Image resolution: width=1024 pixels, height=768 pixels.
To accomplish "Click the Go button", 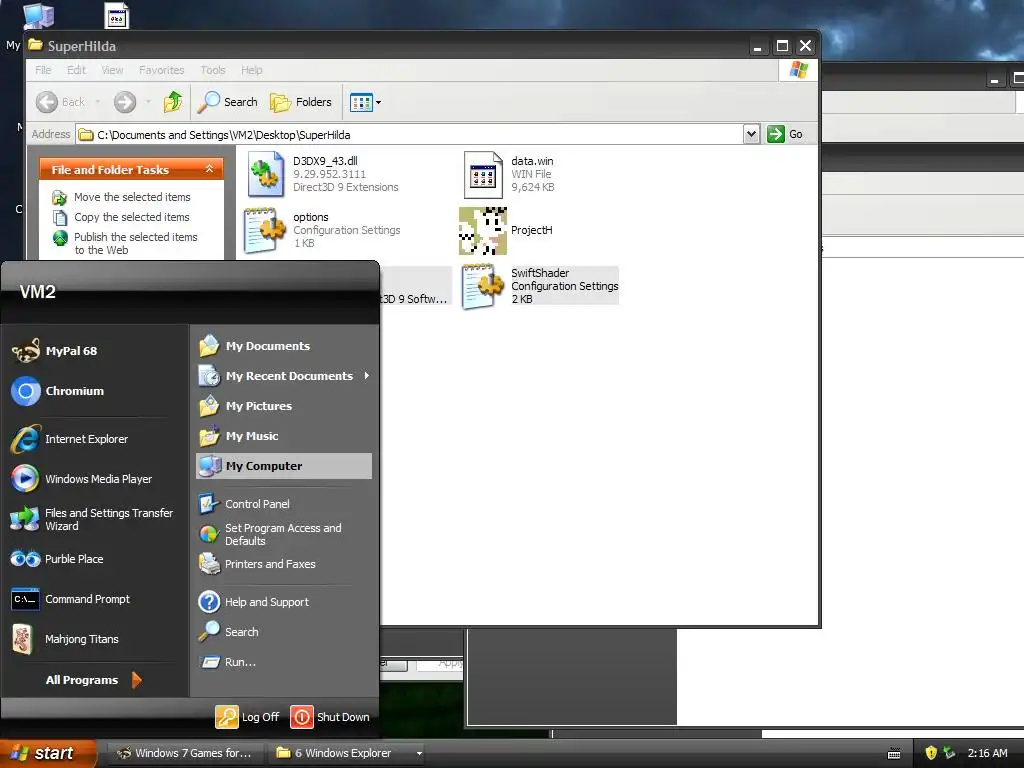I will (785, 134).
